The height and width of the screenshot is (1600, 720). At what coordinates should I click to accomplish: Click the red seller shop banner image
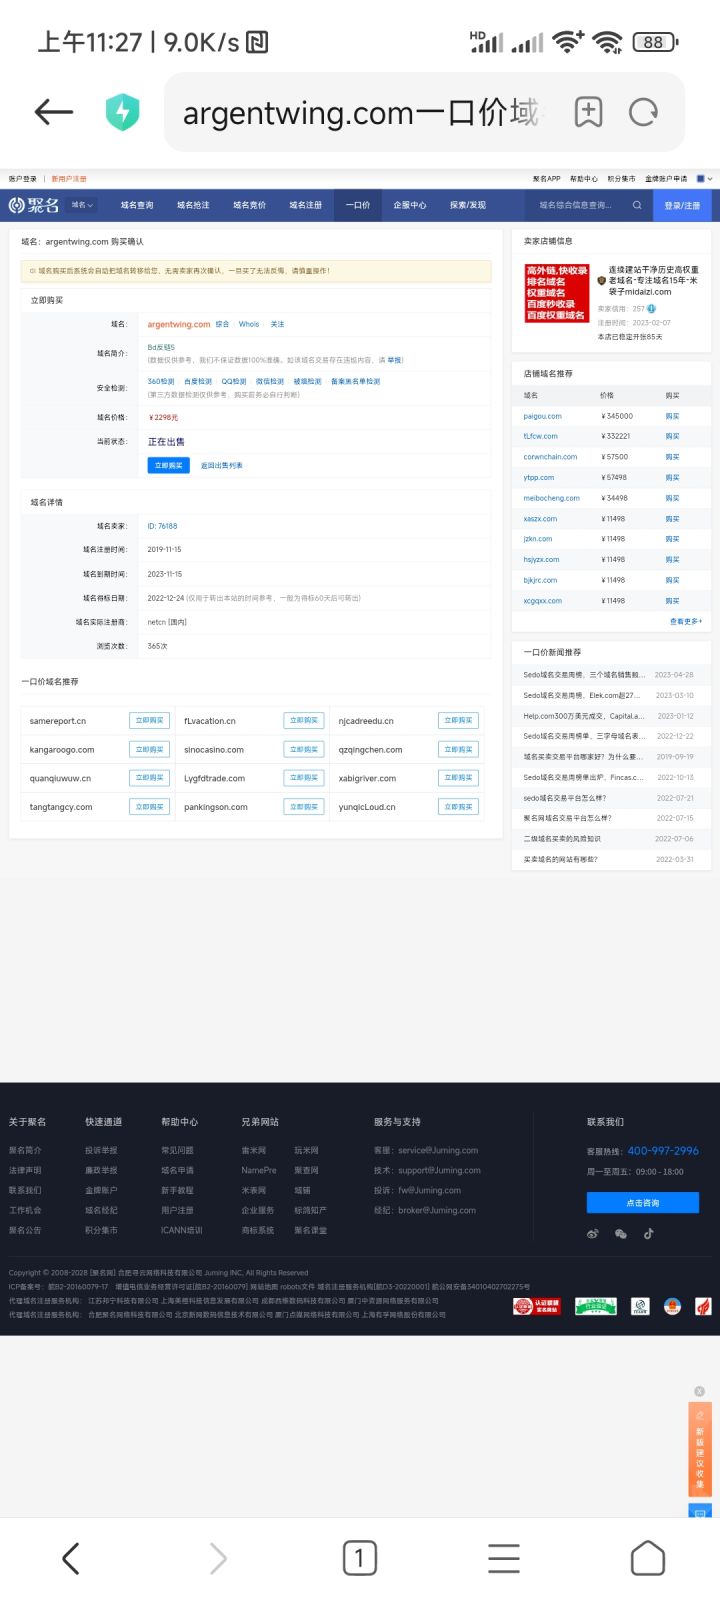tap(556, 293)
